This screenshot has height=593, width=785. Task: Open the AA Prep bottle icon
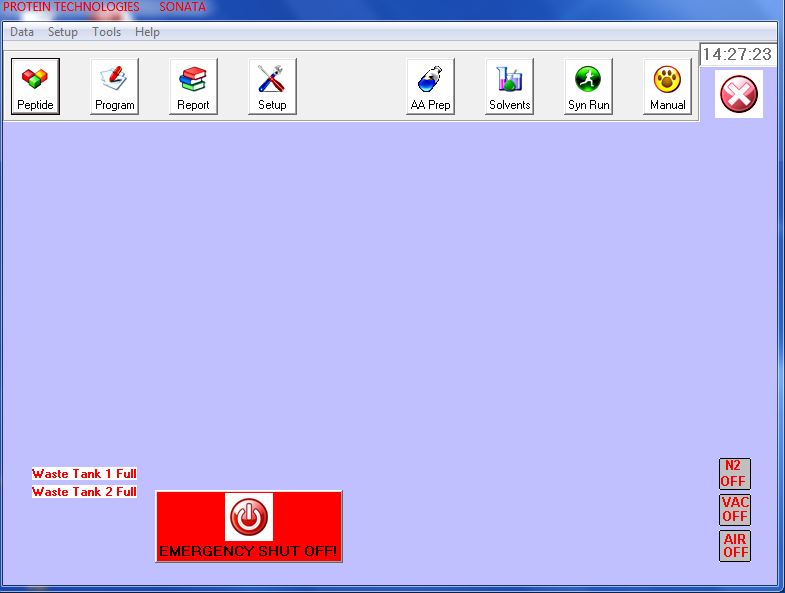(431, 86)
